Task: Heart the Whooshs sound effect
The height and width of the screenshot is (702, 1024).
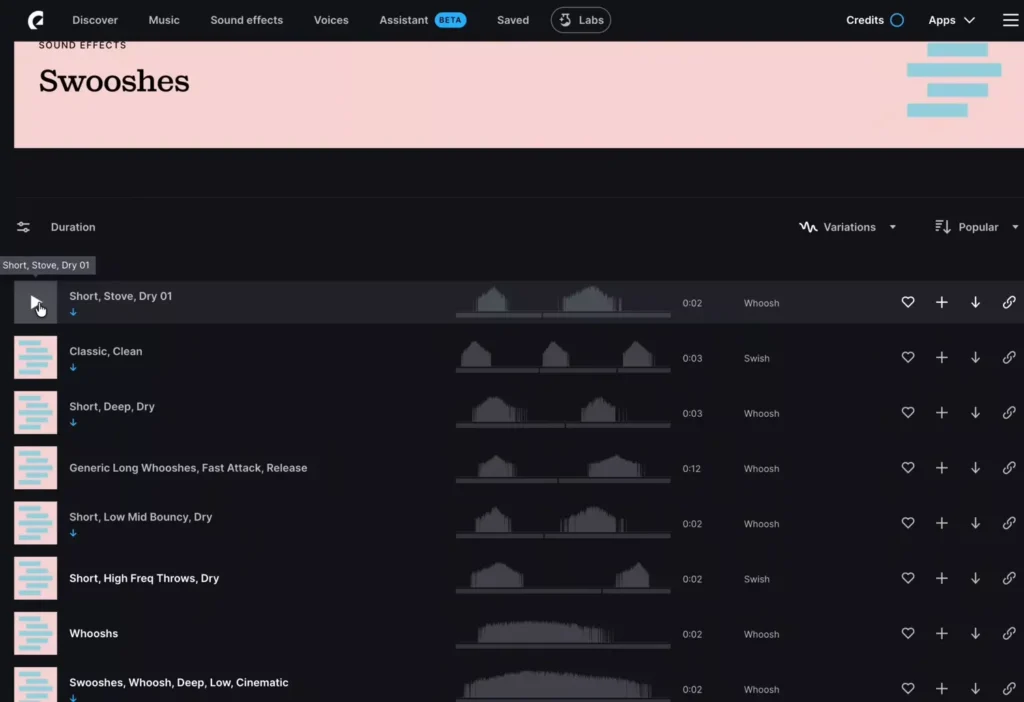Action: coord(908,634)
